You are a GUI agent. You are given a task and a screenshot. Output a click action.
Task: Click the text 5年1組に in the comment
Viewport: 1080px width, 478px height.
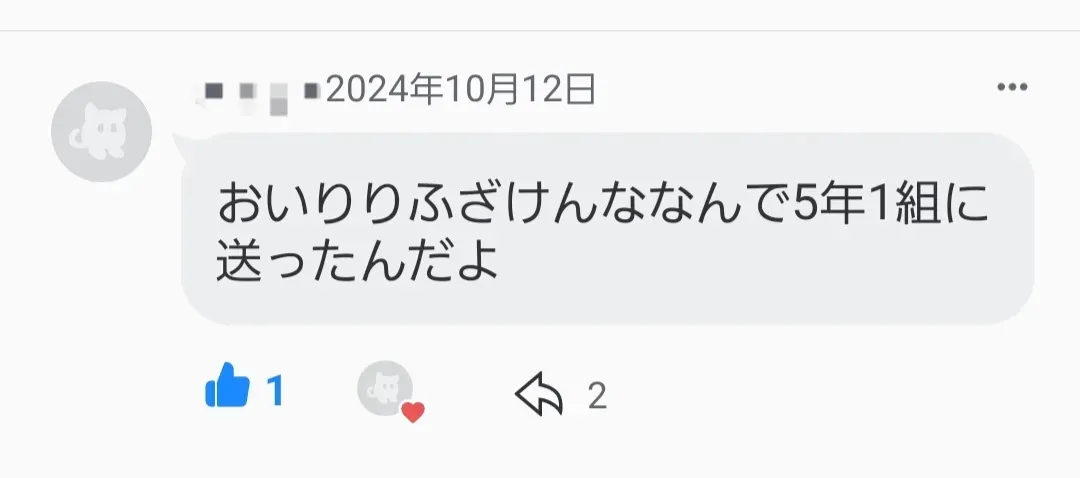[891, 205]
